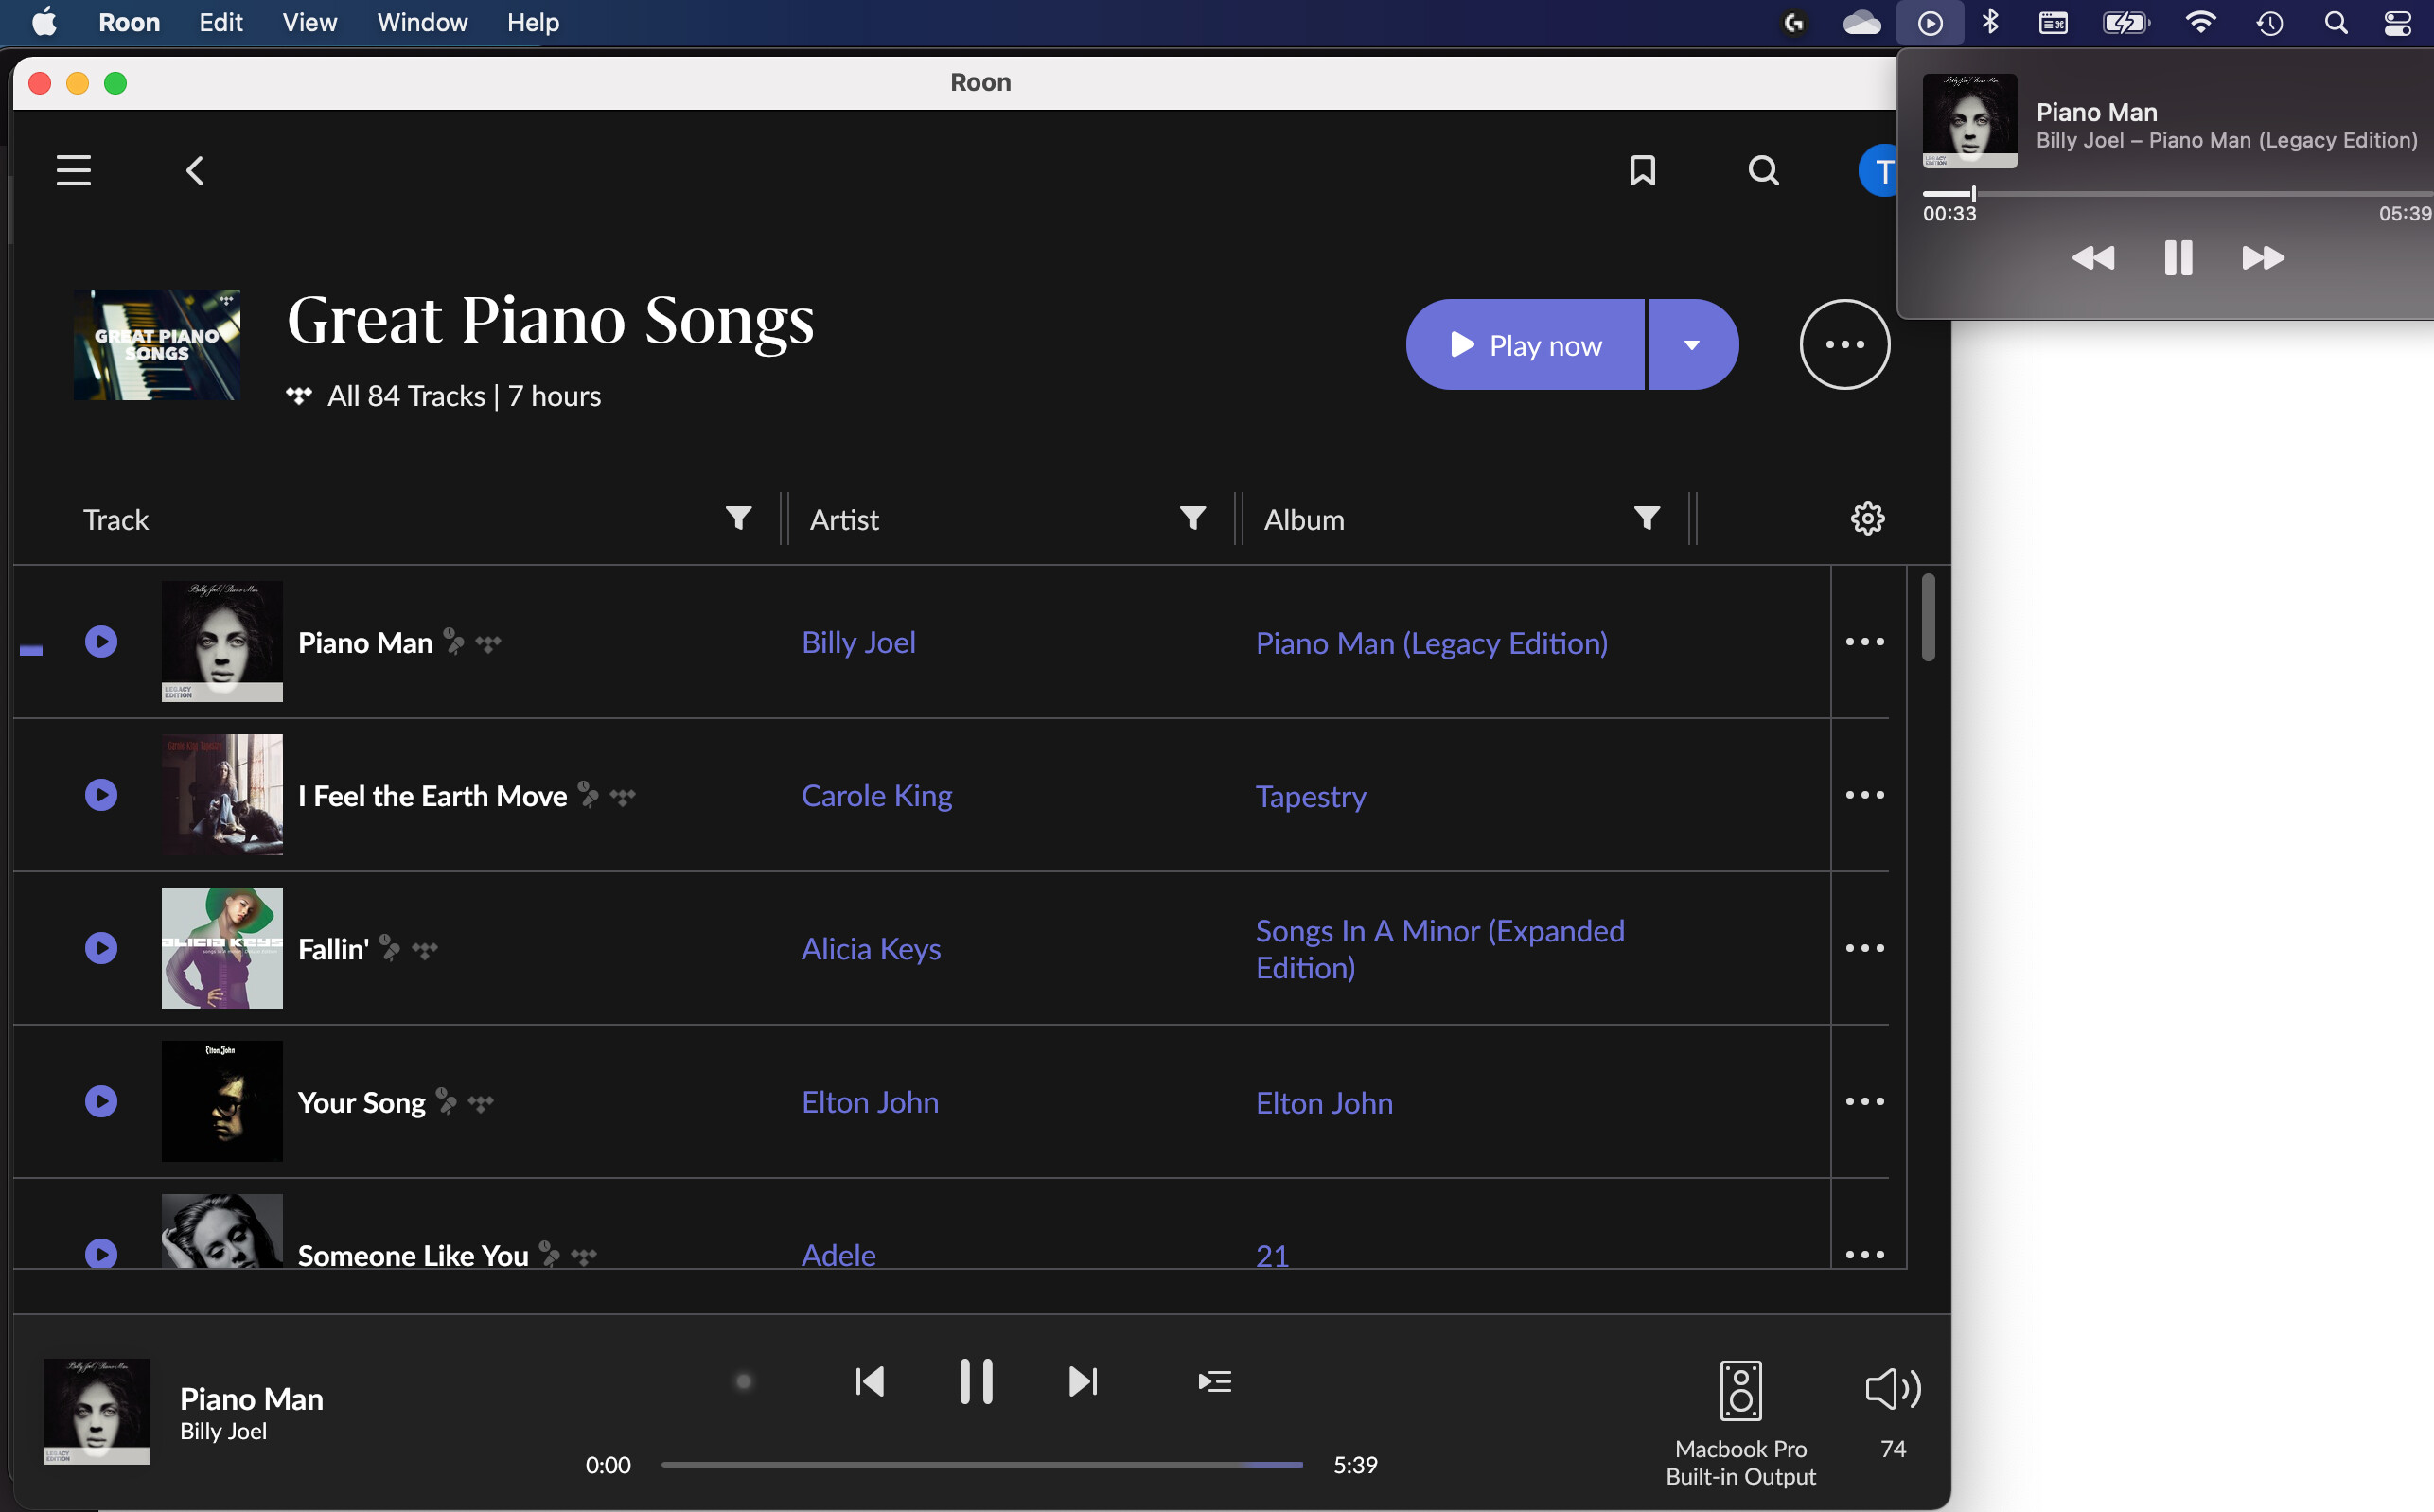Image resolution: width=2434 pixels, height=1512 pixels.
Task: Play I Feel the Earth Move row
Action: click(x=101, y=794)
